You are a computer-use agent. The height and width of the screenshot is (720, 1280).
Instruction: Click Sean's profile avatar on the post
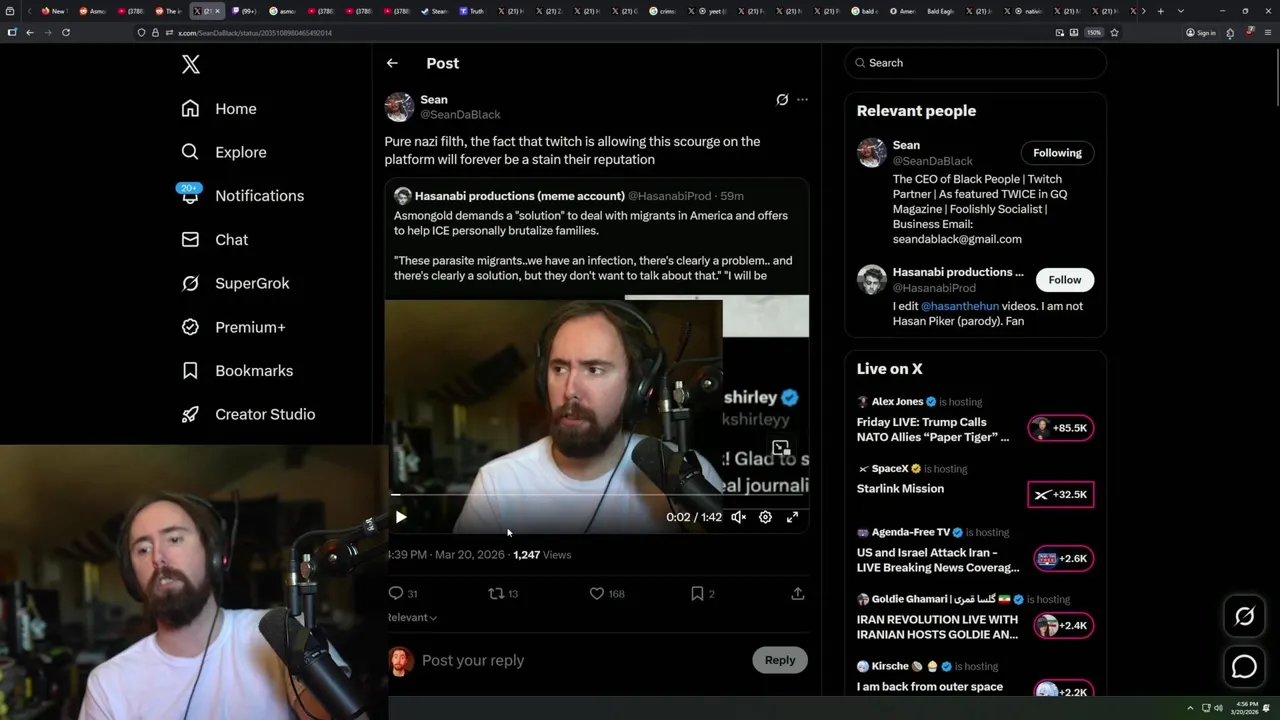point(399,107)
